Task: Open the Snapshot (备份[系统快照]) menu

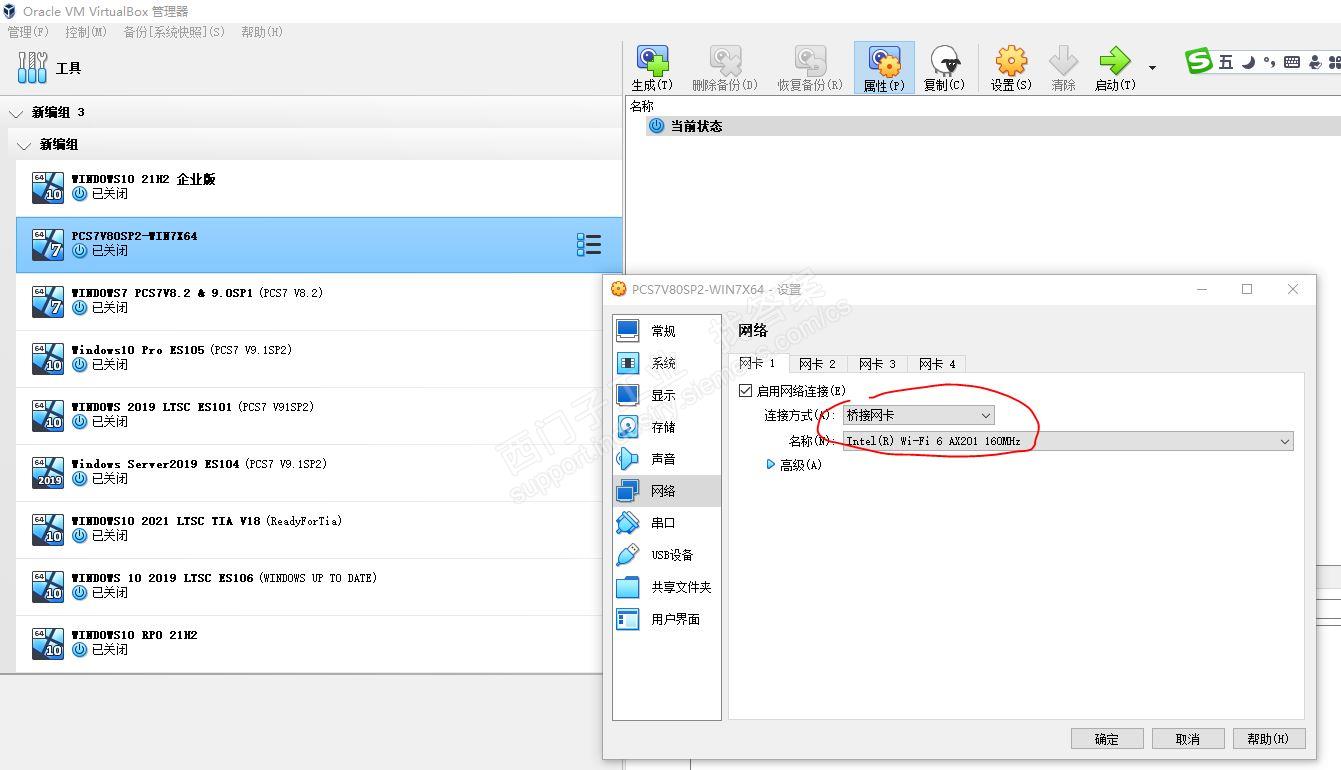Action: [x=174, y=32]
